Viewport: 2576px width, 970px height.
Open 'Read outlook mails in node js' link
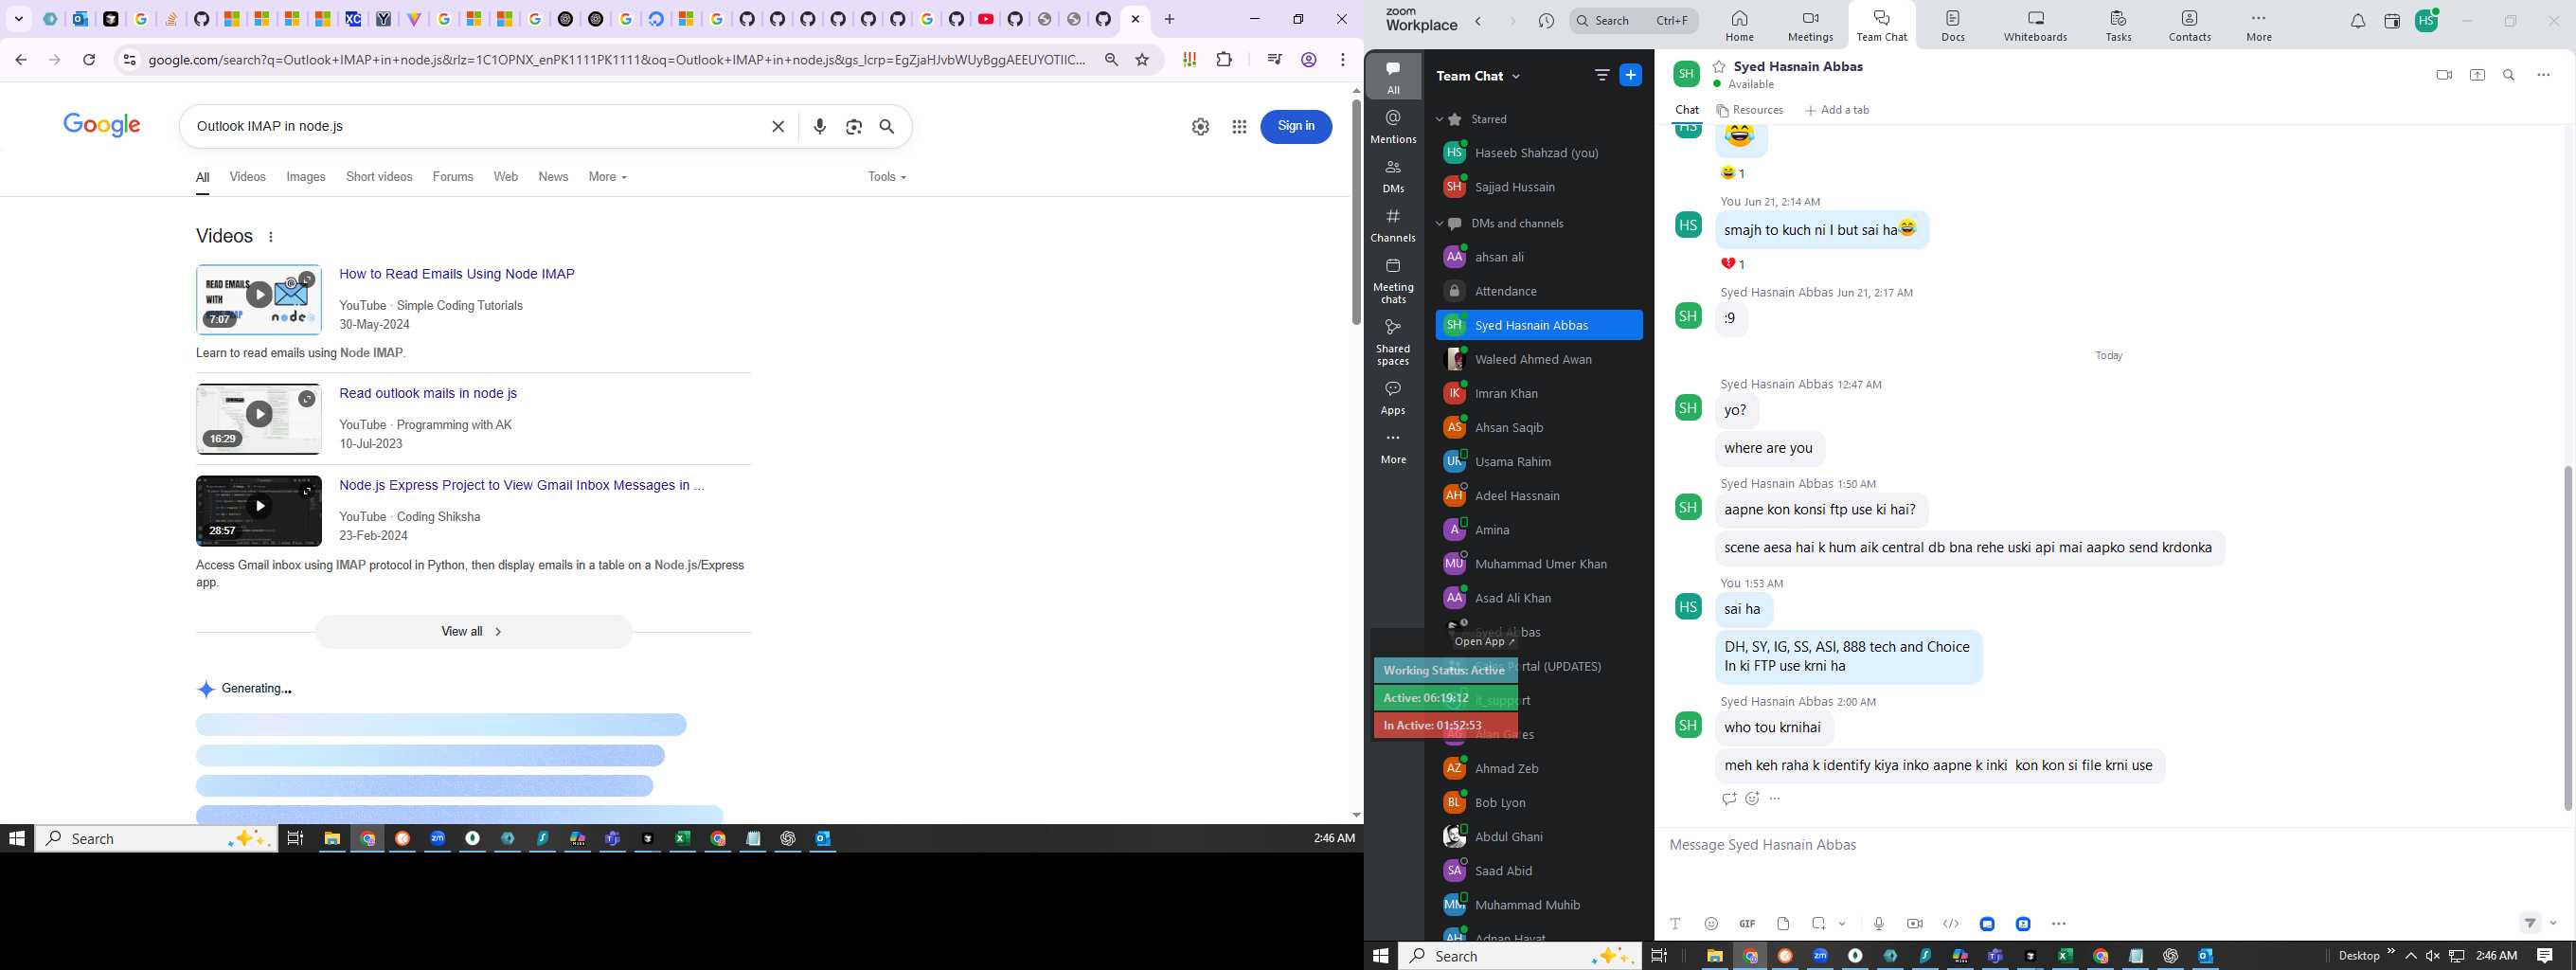(x=428, y=393)
